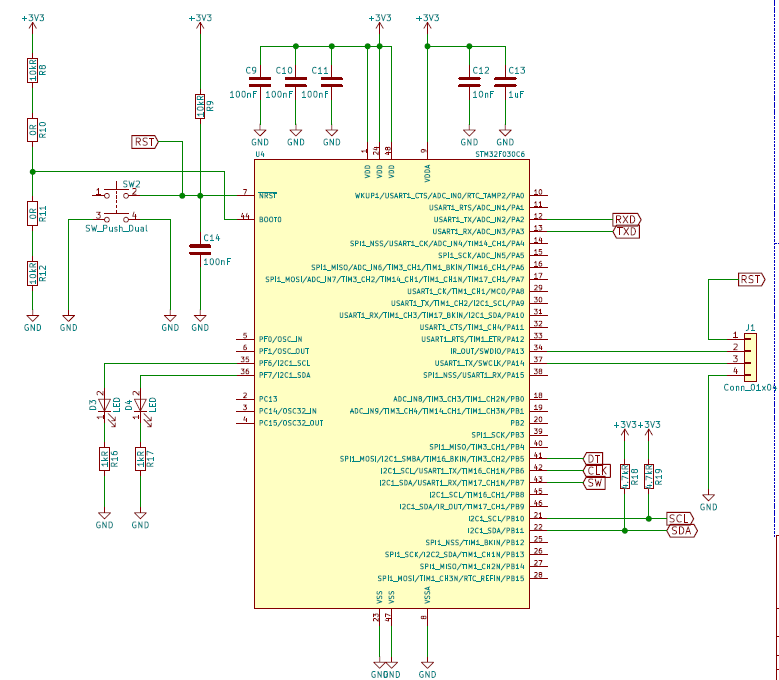Viewport: 779px width, 680px height.
Task: Click GND symbol under capacitor C9
Action: (260, 137)
